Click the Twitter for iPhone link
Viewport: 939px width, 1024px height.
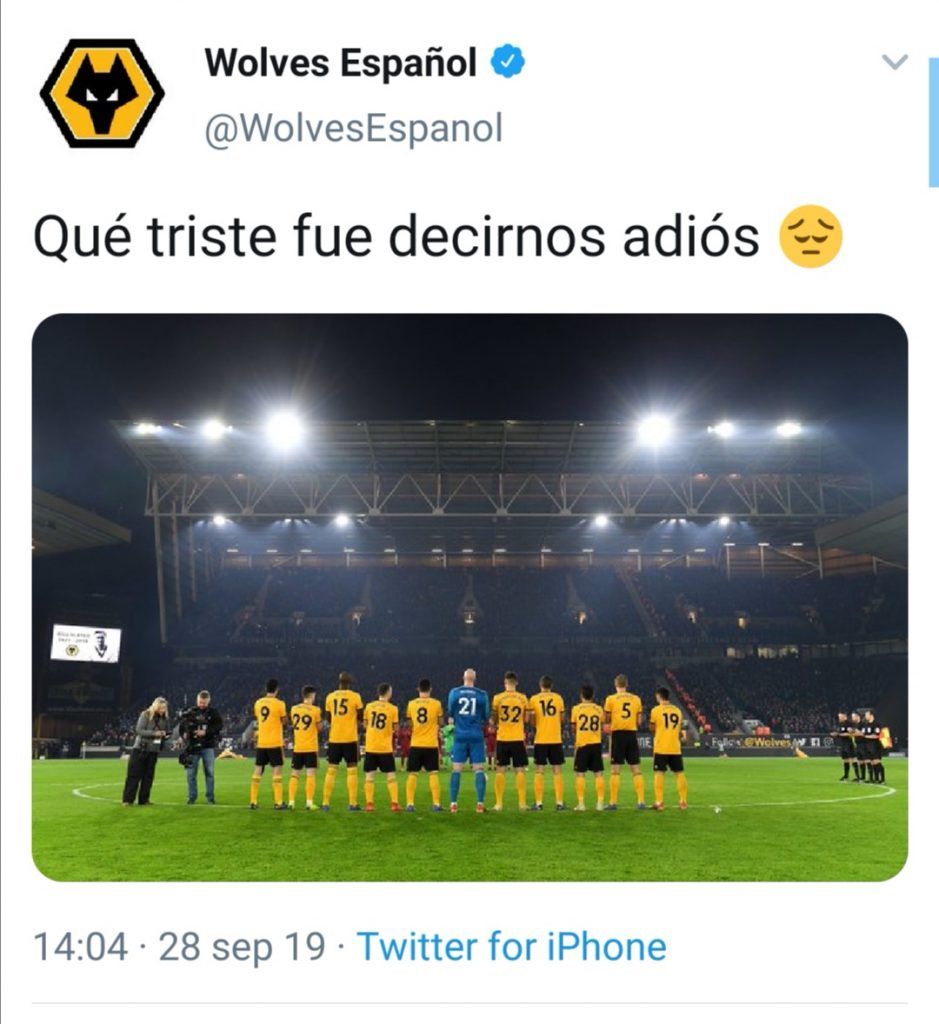click(512, 946)
